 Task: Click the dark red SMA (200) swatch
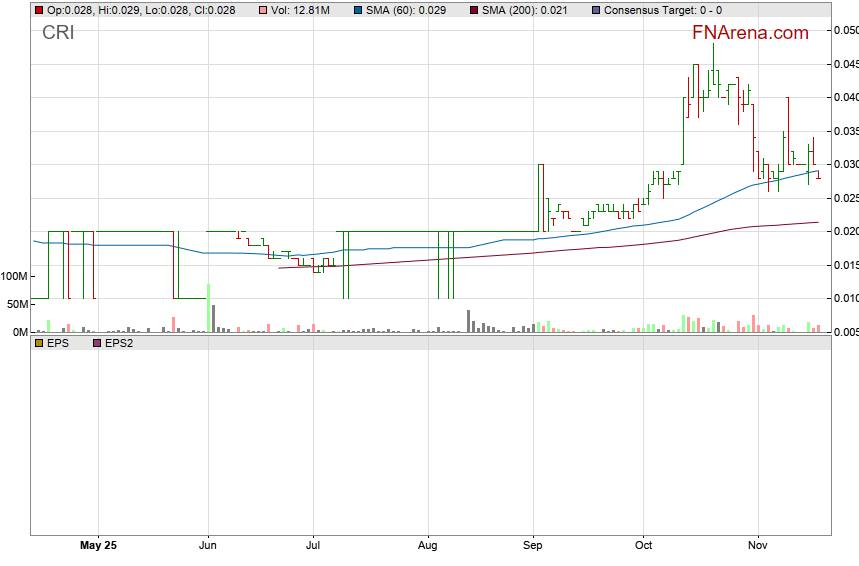[x=474, y=10]
